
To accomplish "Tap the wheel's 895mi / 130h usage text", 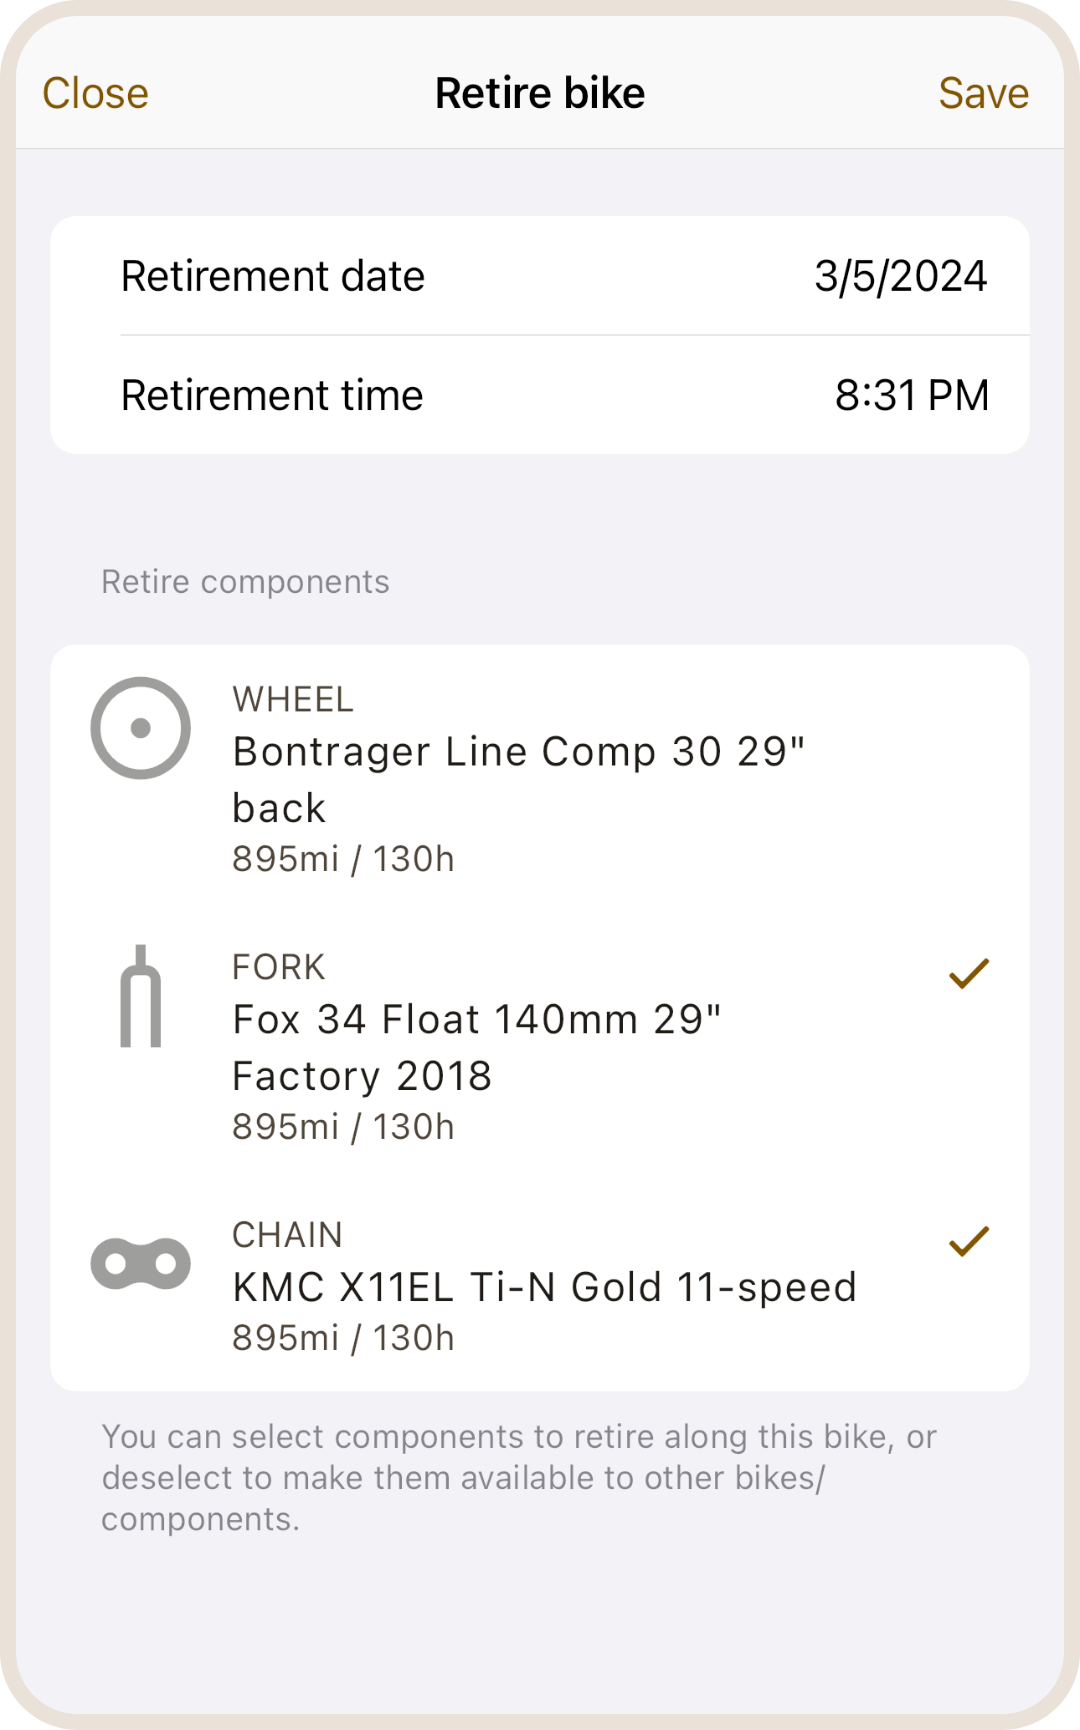I will coord(343,859).
